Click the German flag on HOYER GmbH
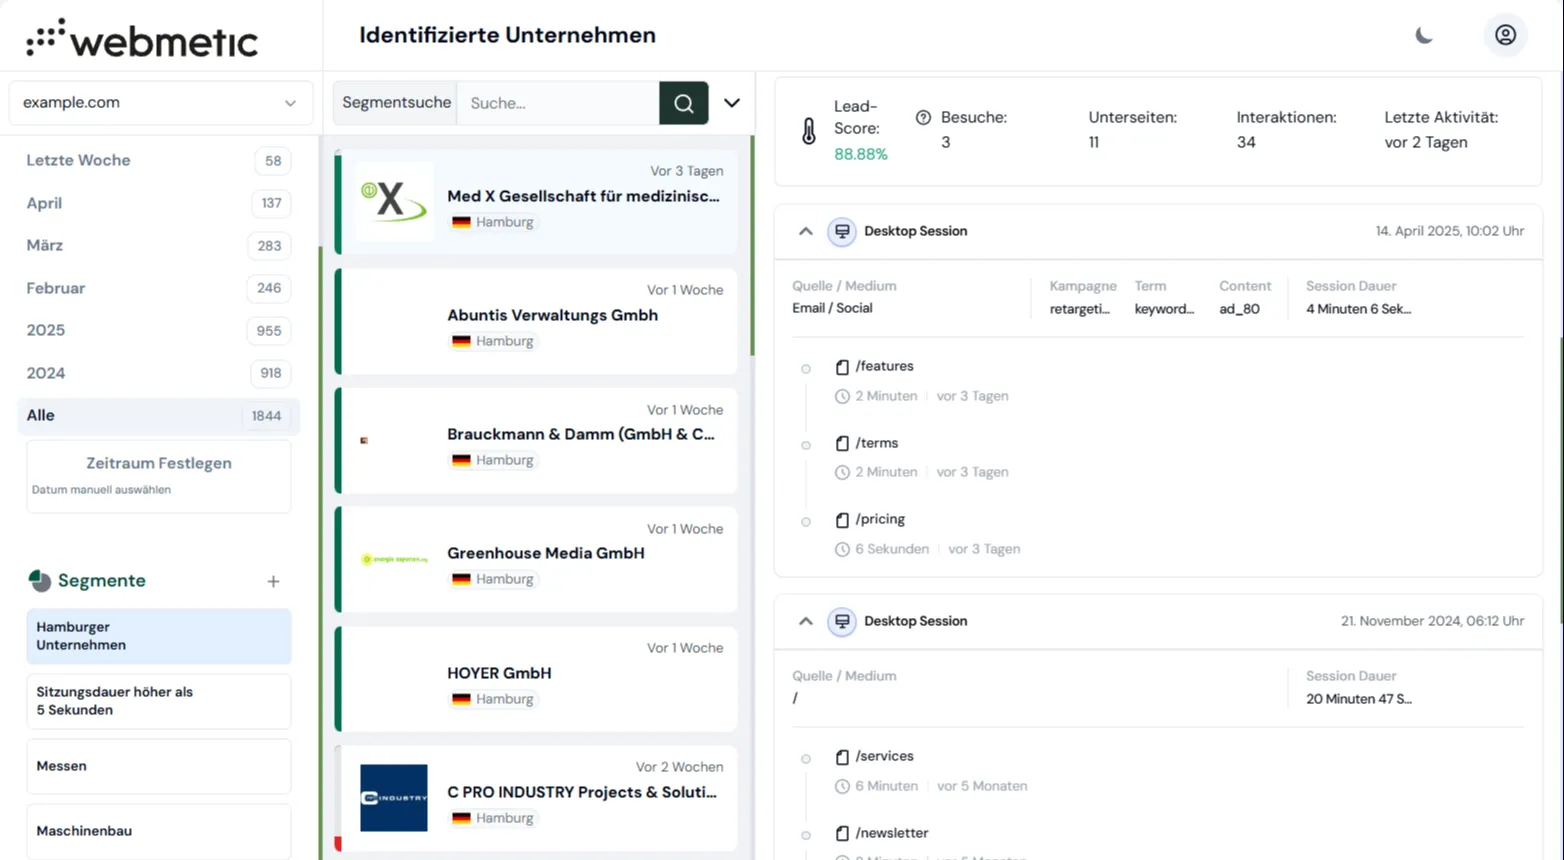The image size is (1564, 860). pyautogui.click(x=461, y=698)
